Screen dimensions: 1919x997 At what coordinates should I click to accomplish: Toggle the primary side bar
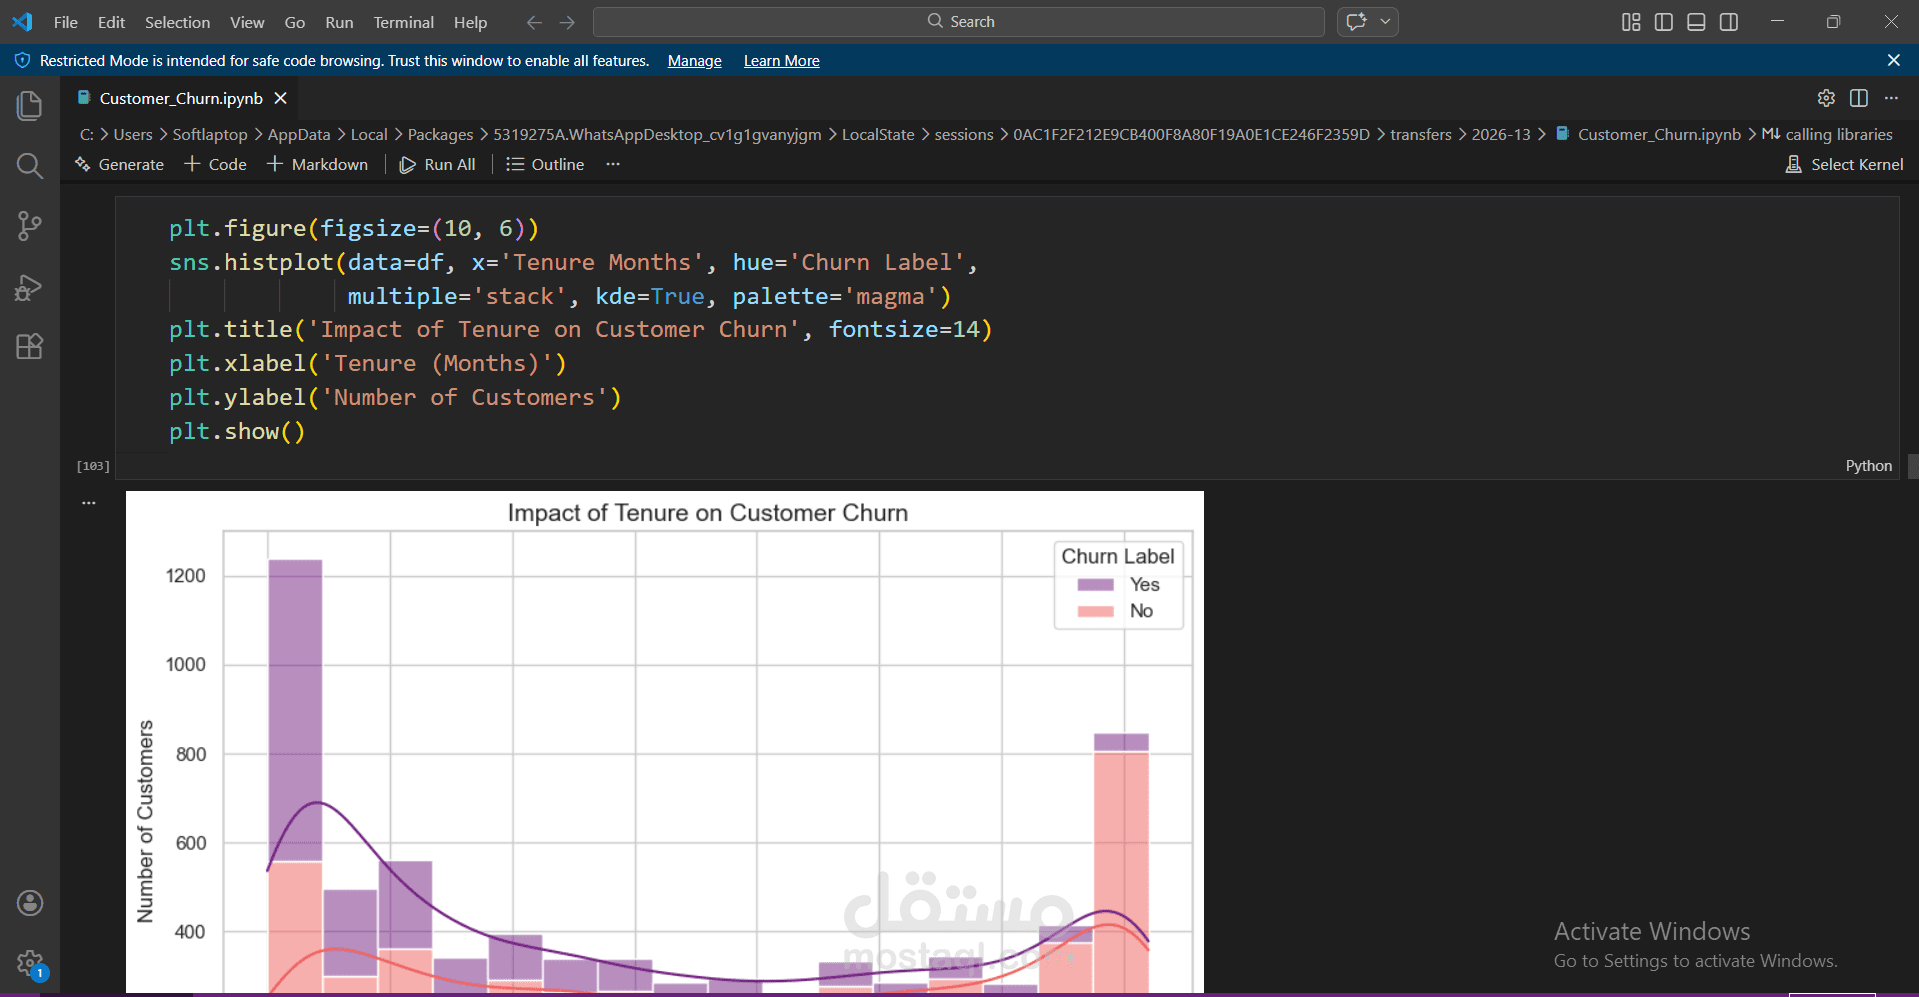coord(1664,22)
